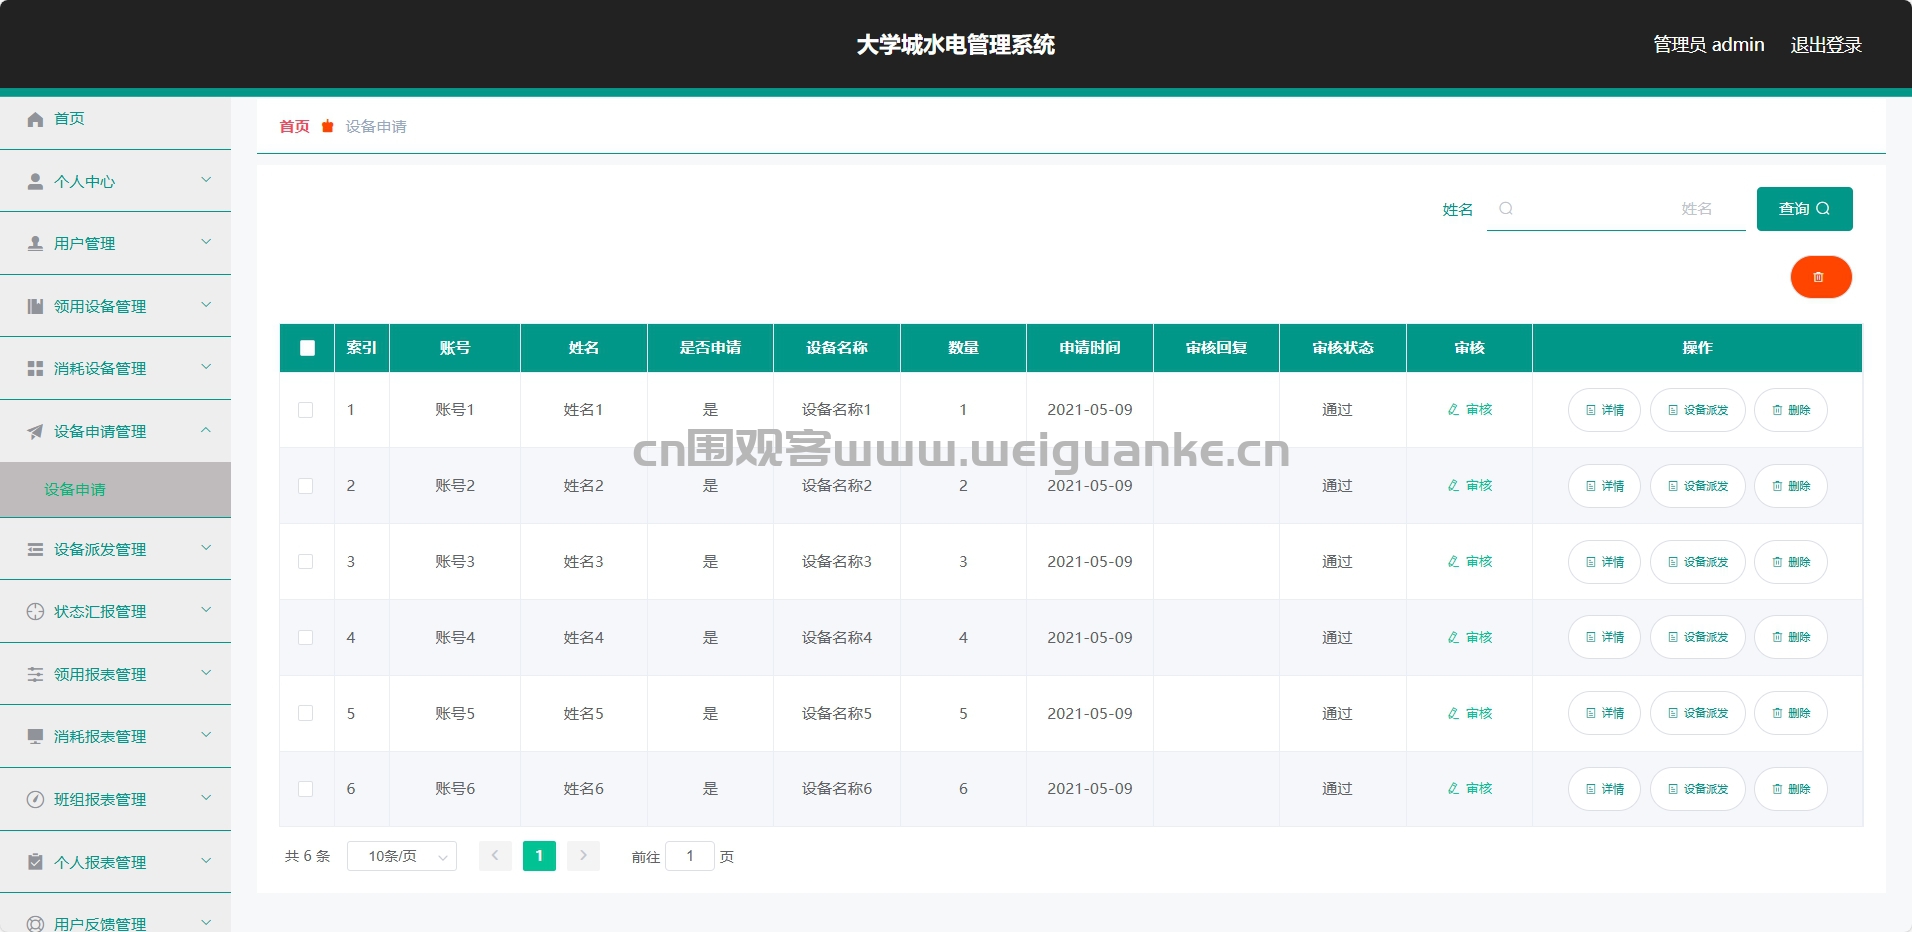Open 用户反馈管理 menu label
Viewport: 1912px width, 932px height.
tap(100, 924)
